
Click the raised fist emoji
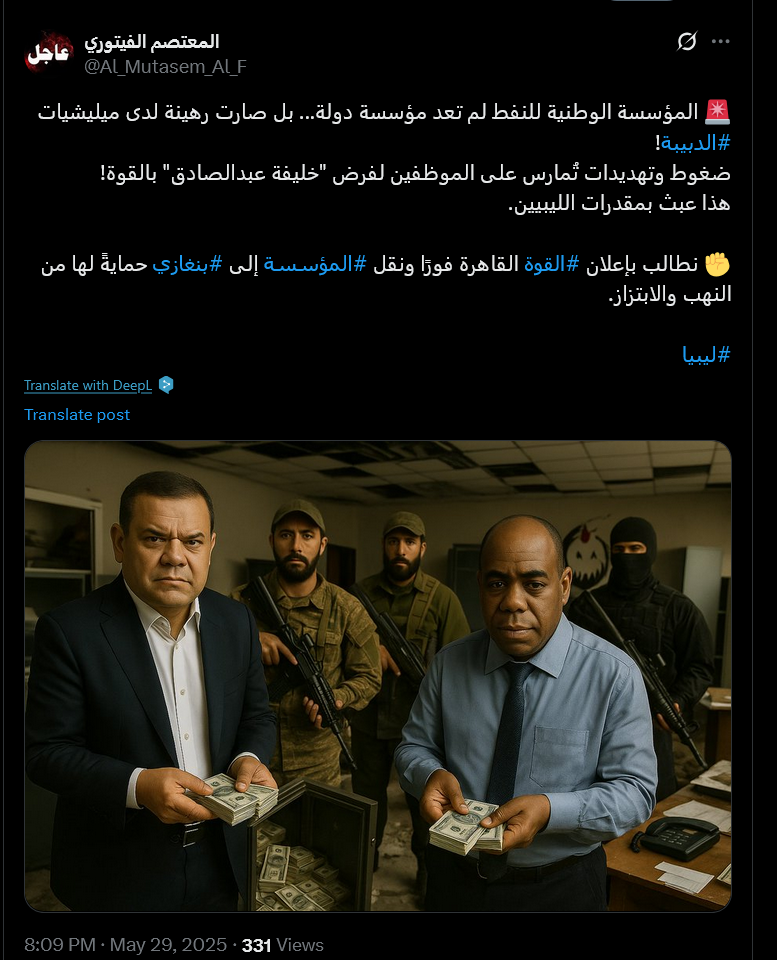pyautogui.click(x=717, y=264)
